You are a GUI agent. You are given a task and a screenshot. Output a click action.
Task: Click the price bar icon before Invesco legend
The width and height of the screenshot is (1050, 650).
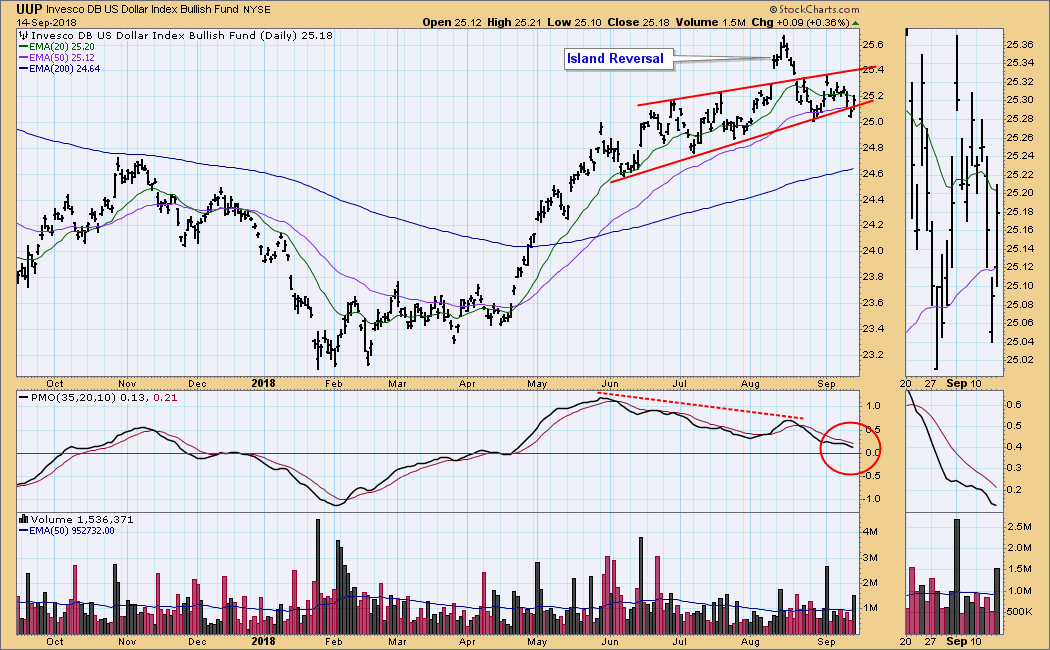pos(23,36)
